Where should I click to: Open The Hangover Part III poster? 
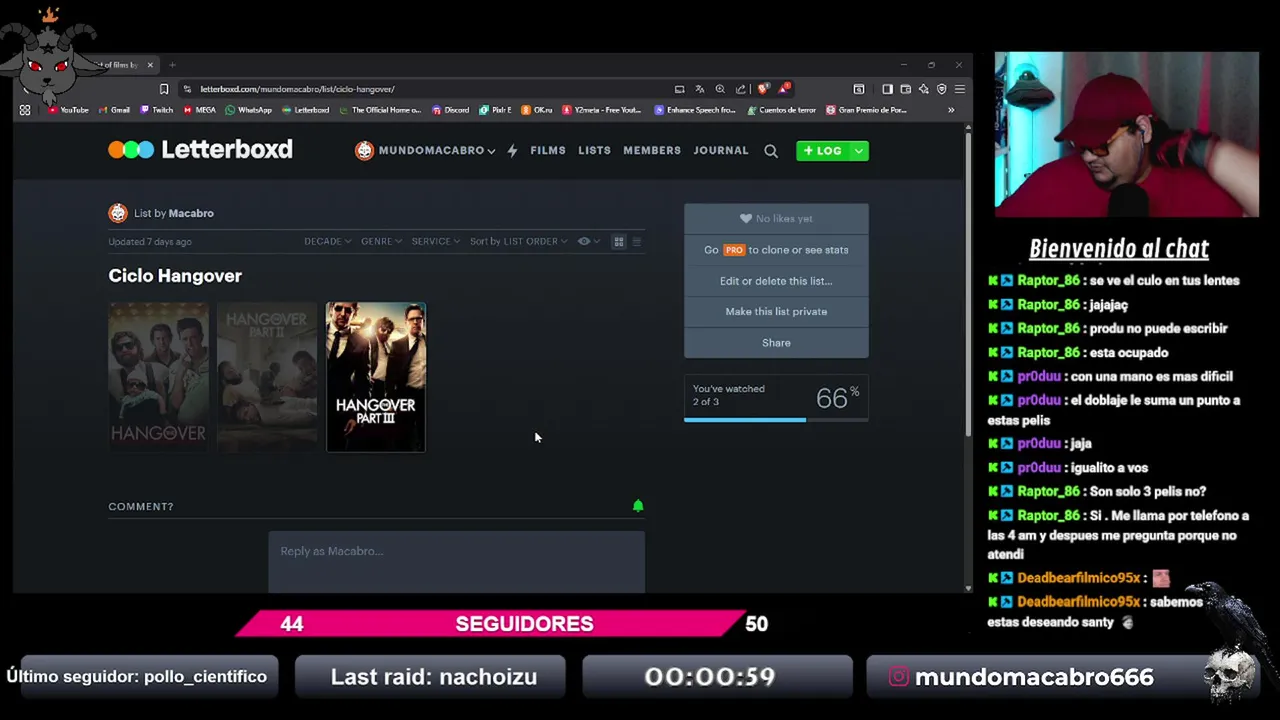click(x=376, y=377)
